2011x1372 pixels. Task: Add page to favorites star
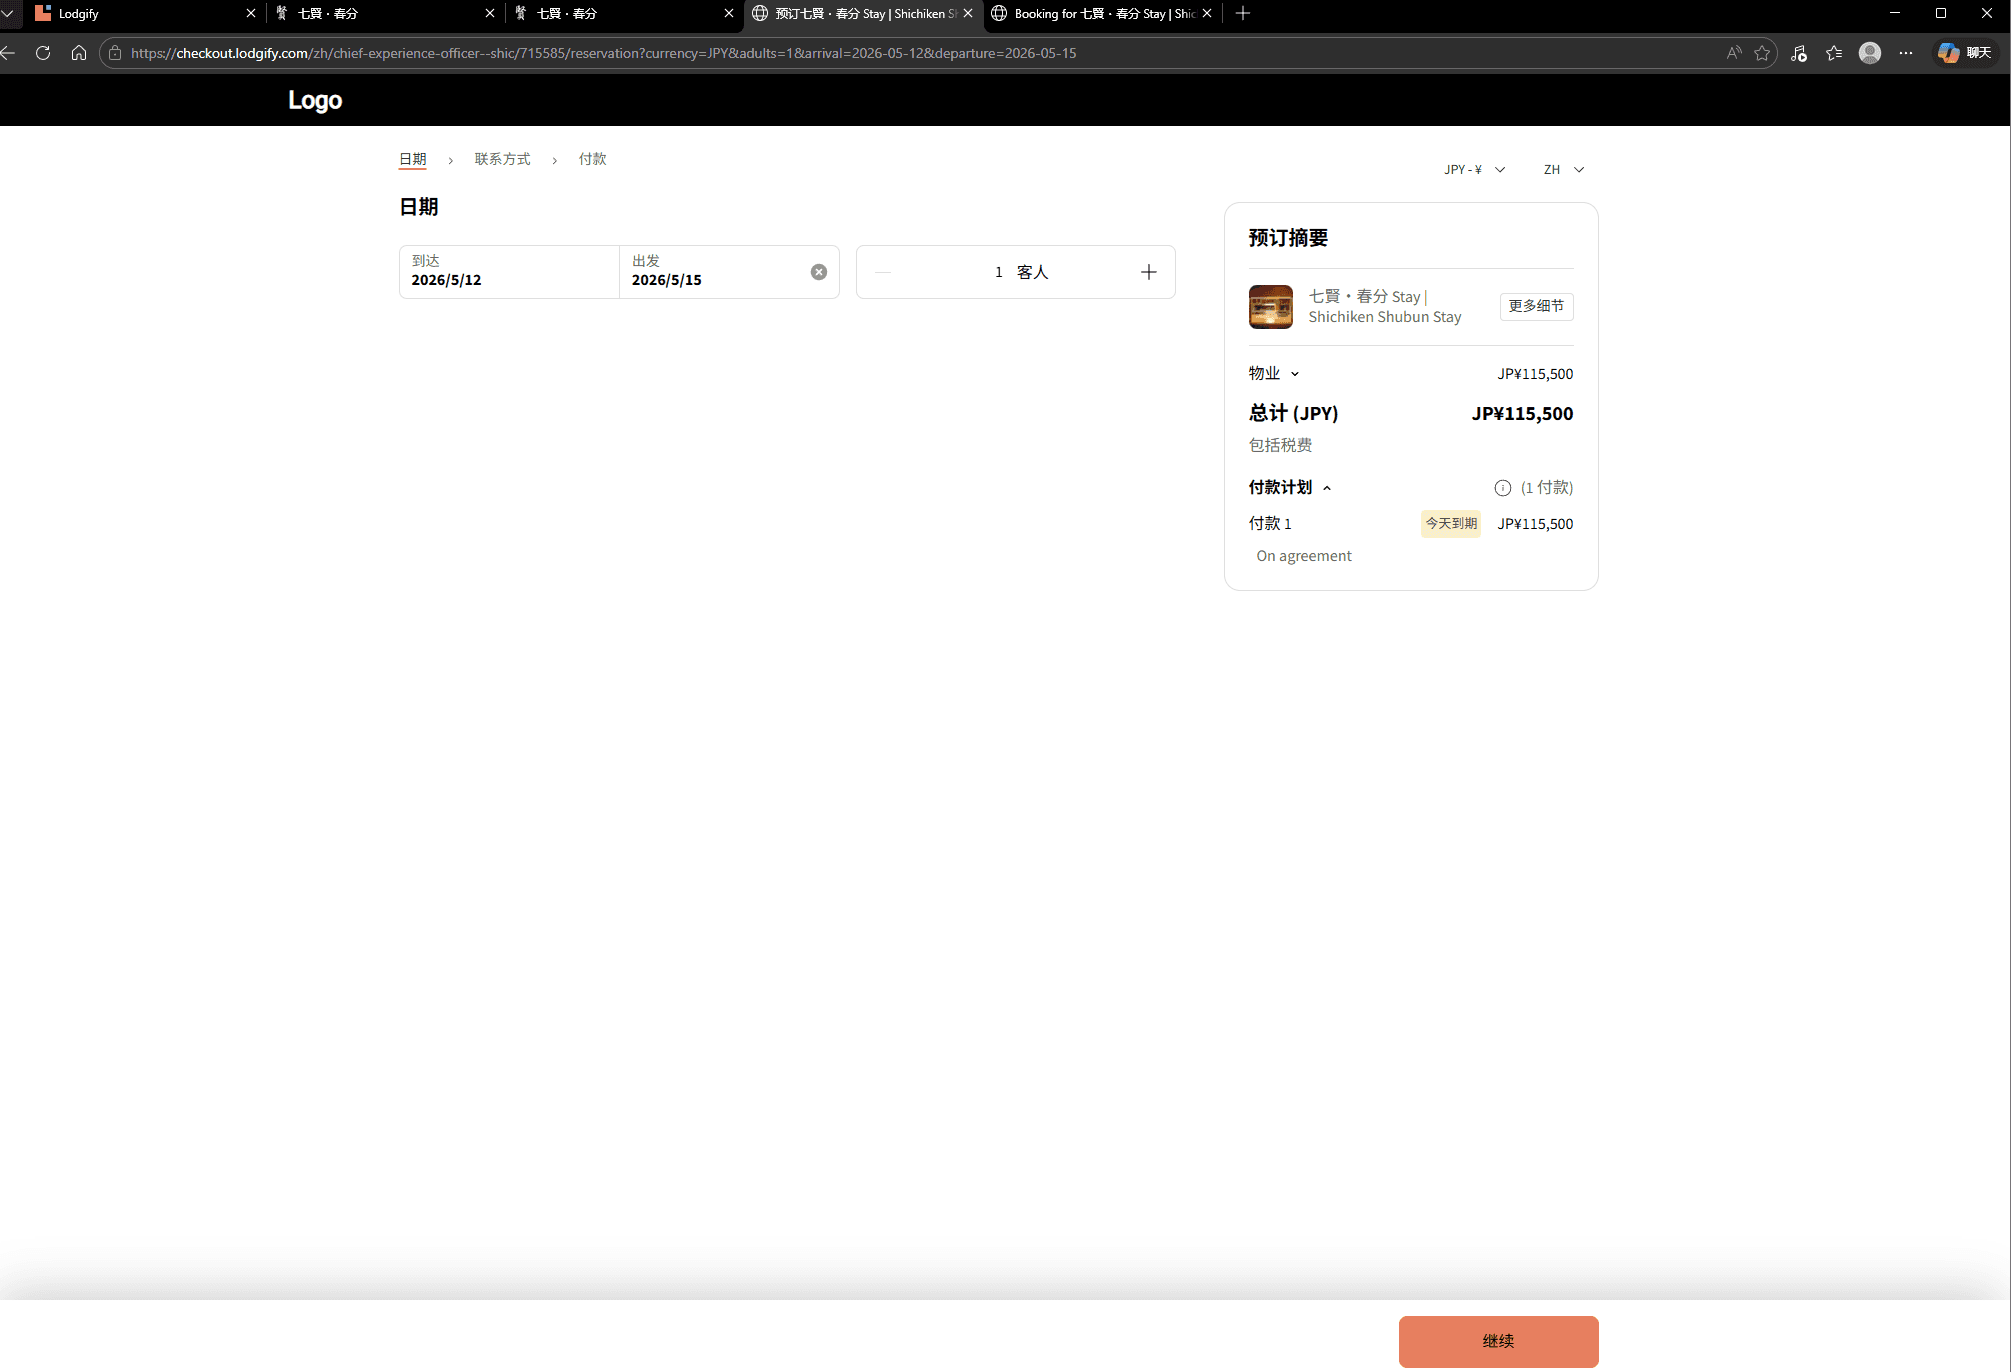tap(1762, 53)
